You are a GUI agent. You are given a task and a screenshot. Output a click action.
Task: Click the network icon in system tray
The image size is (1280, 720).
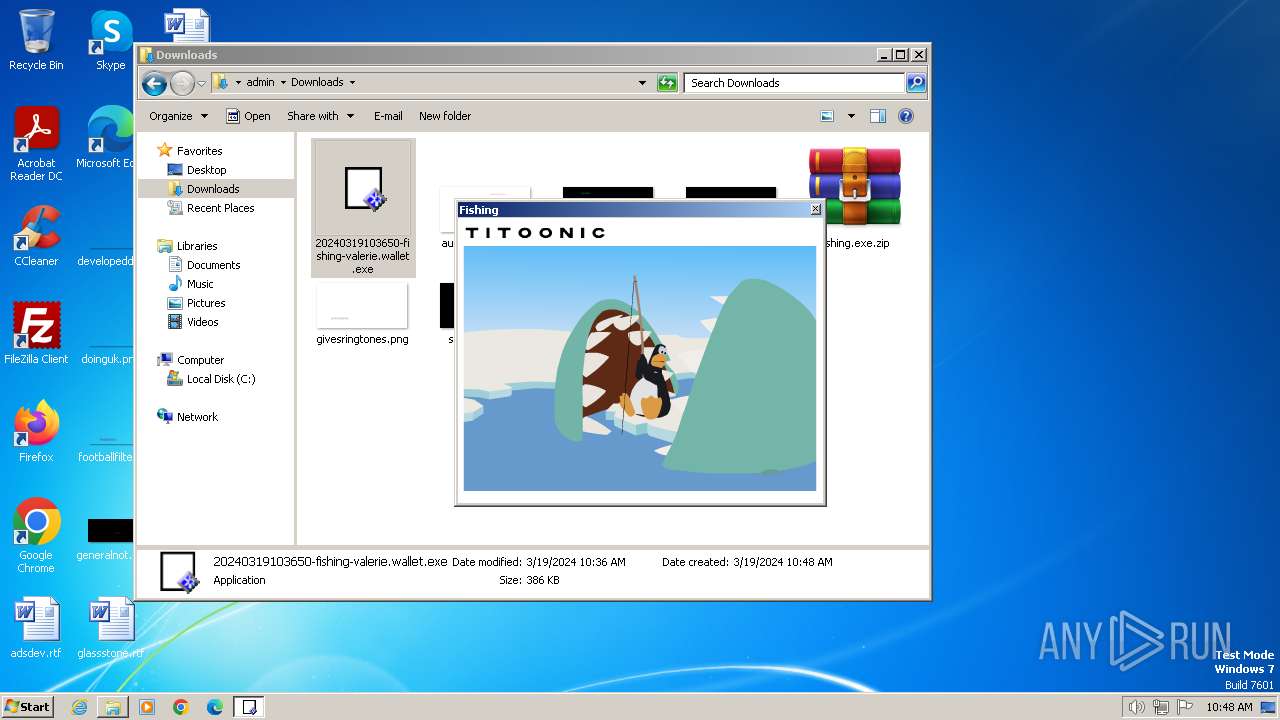click(x=1160, y=707)
